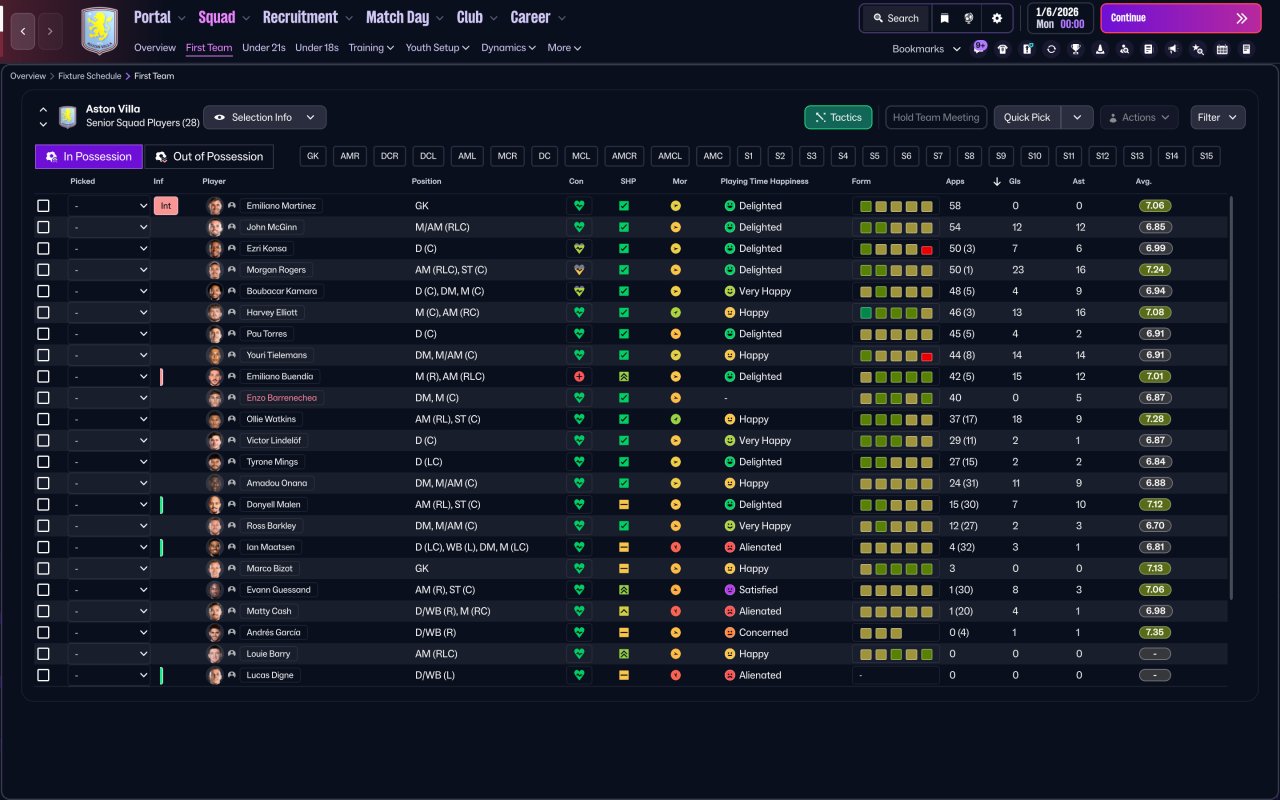Click Morgan Rogers' face portrait

coord(215,270)
